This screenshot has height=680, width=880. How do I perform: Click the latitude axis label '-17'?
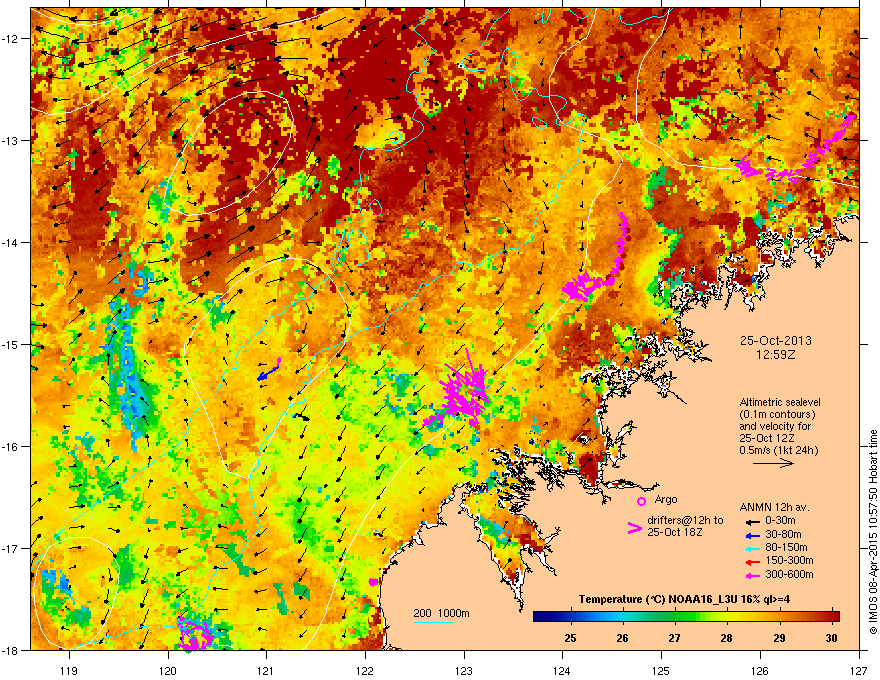(11, 548)
